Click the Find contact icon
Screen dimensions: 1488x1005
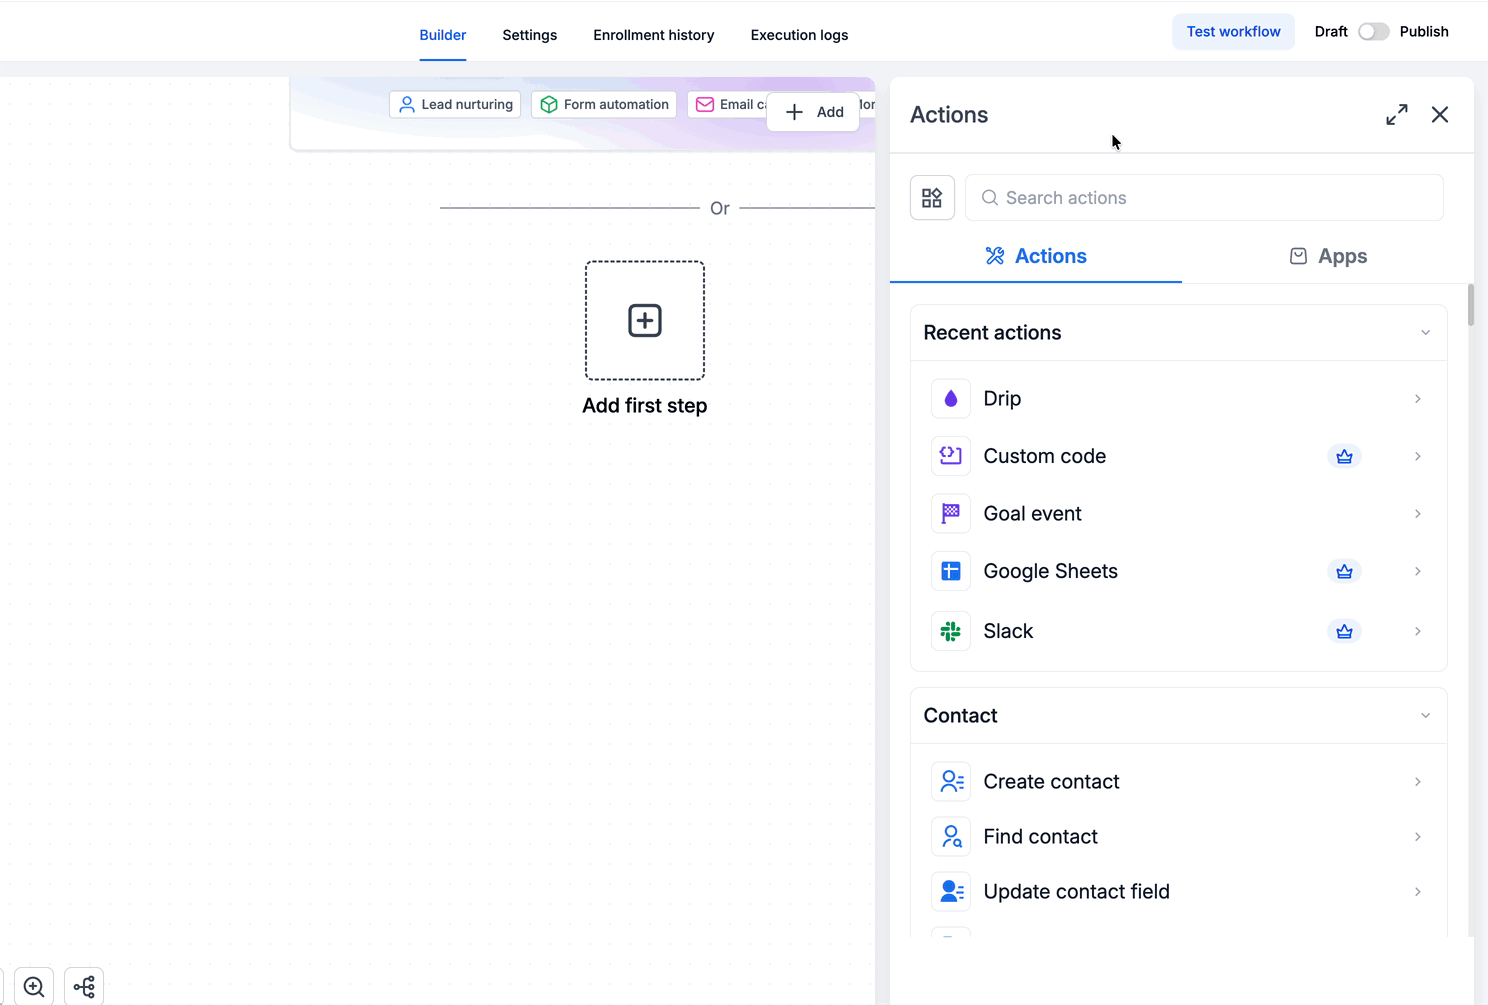[951, 836]
